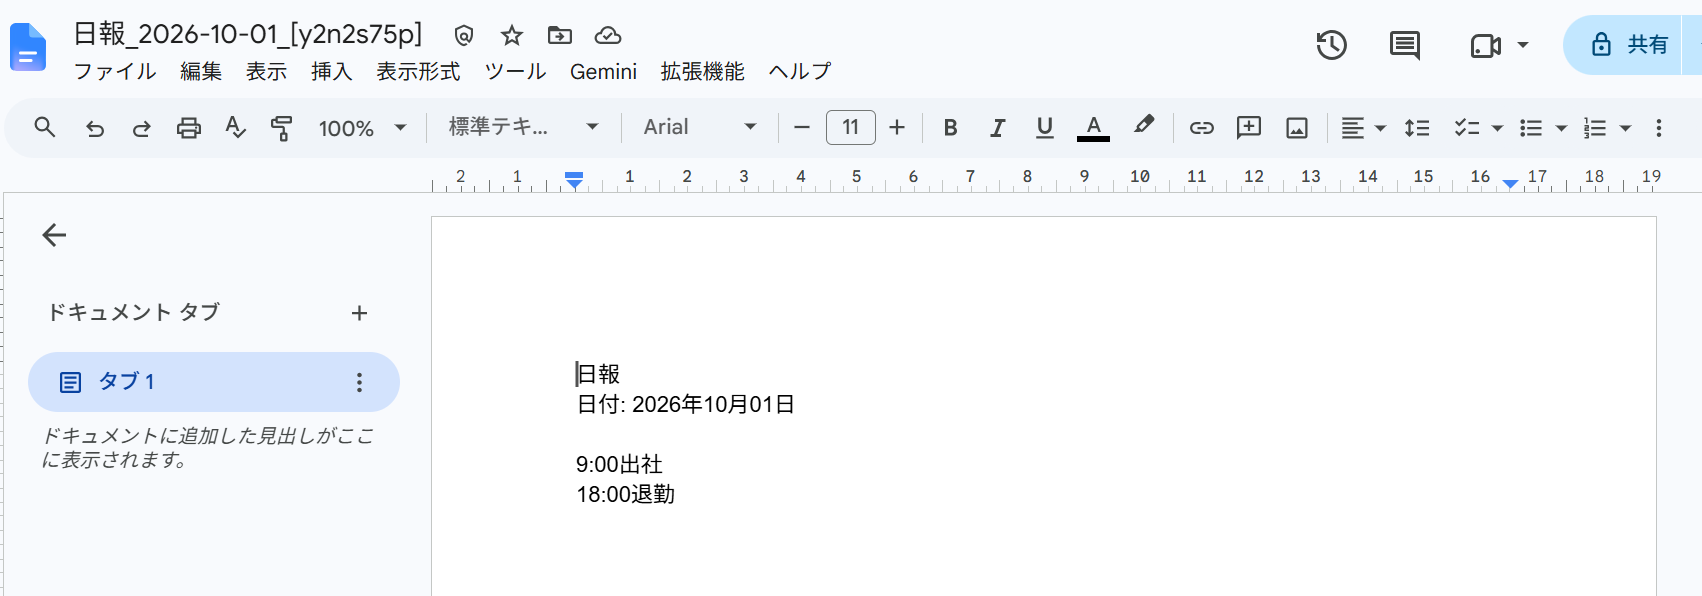Open the Google Docs home icon
Image resolution: width=1702 pixels, height=596 pixels.
(28, 47)
